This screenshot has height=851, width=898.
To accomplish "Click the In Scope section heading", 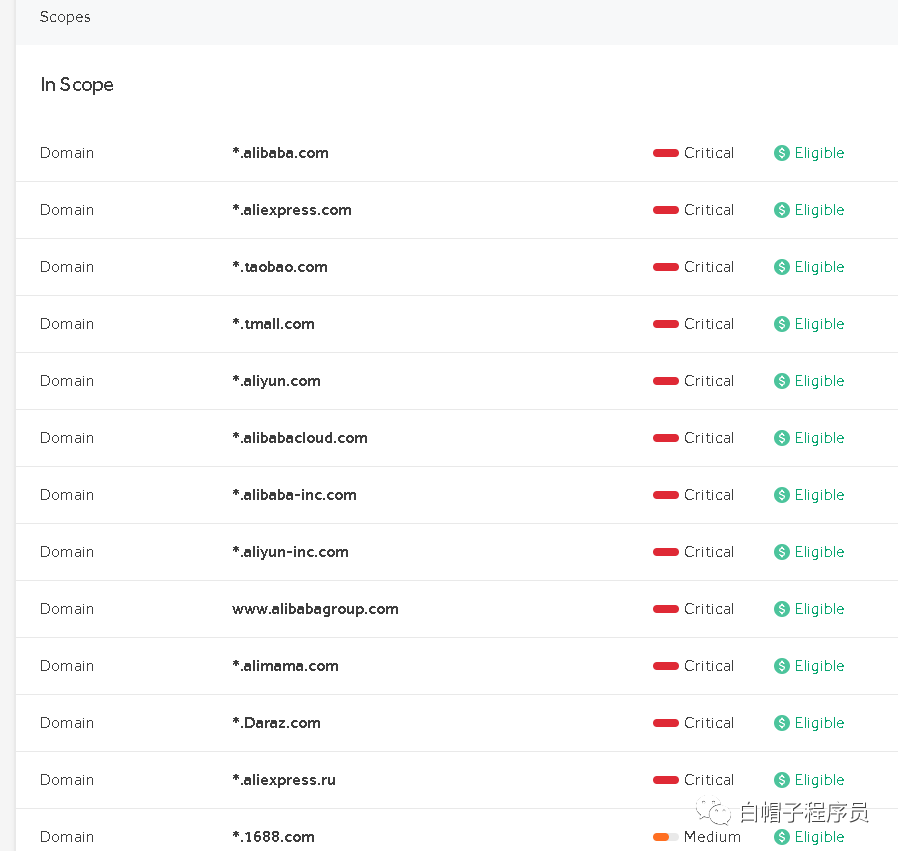I will coord(77,85).
